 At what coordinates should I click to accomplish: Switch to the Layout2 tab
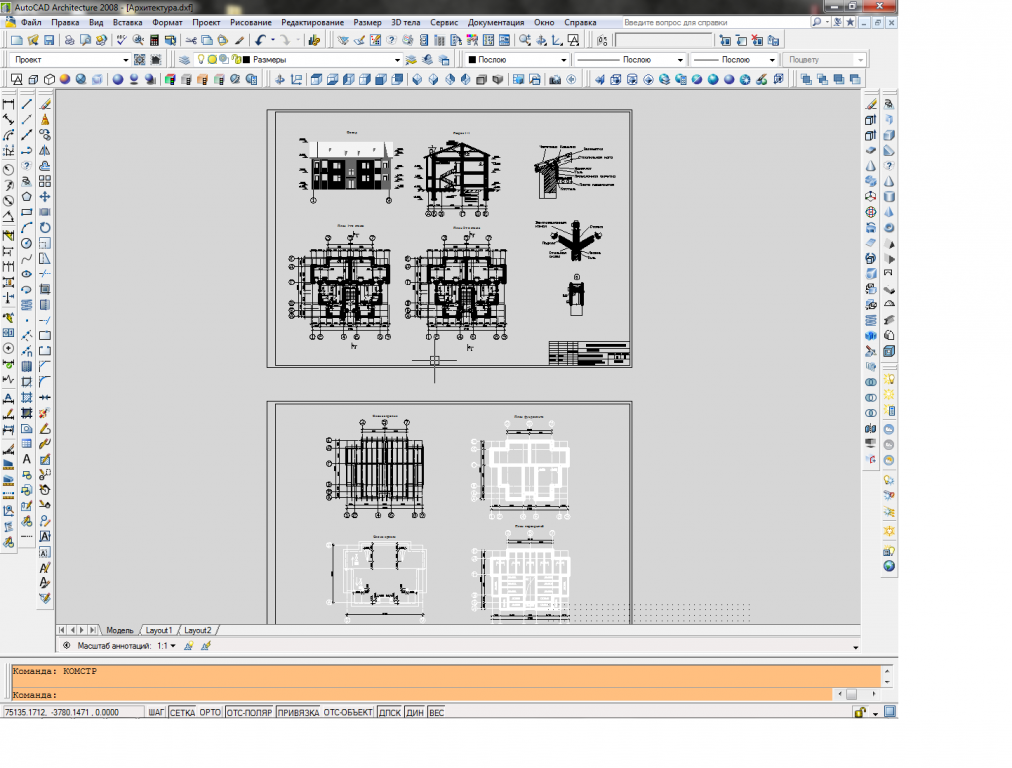[x=197, y=630]
